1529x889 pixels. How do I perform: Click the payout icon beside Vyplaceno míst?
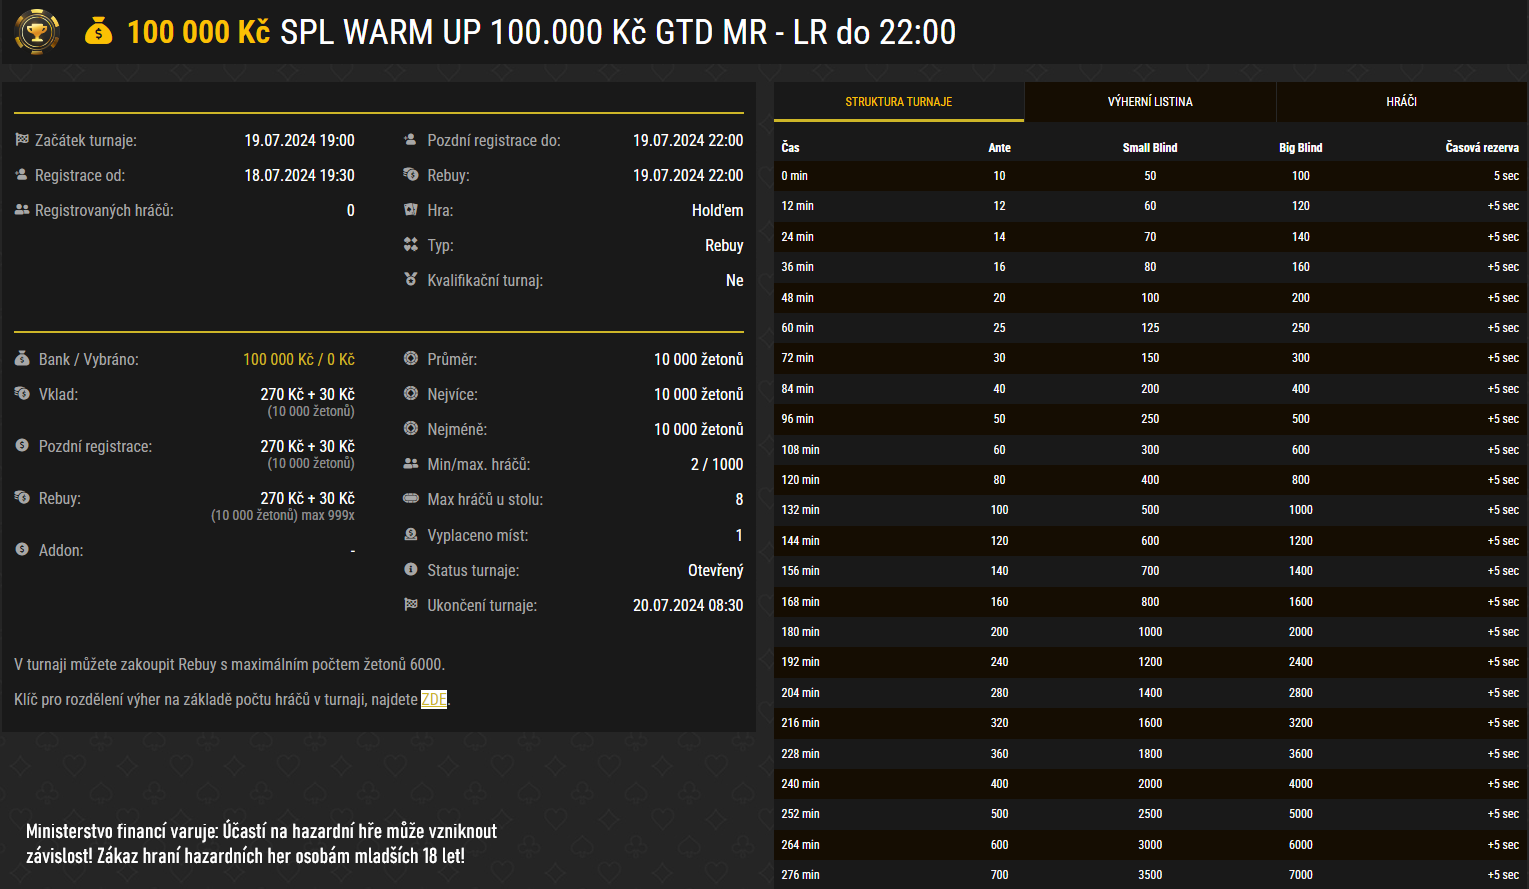pos(410,535)
